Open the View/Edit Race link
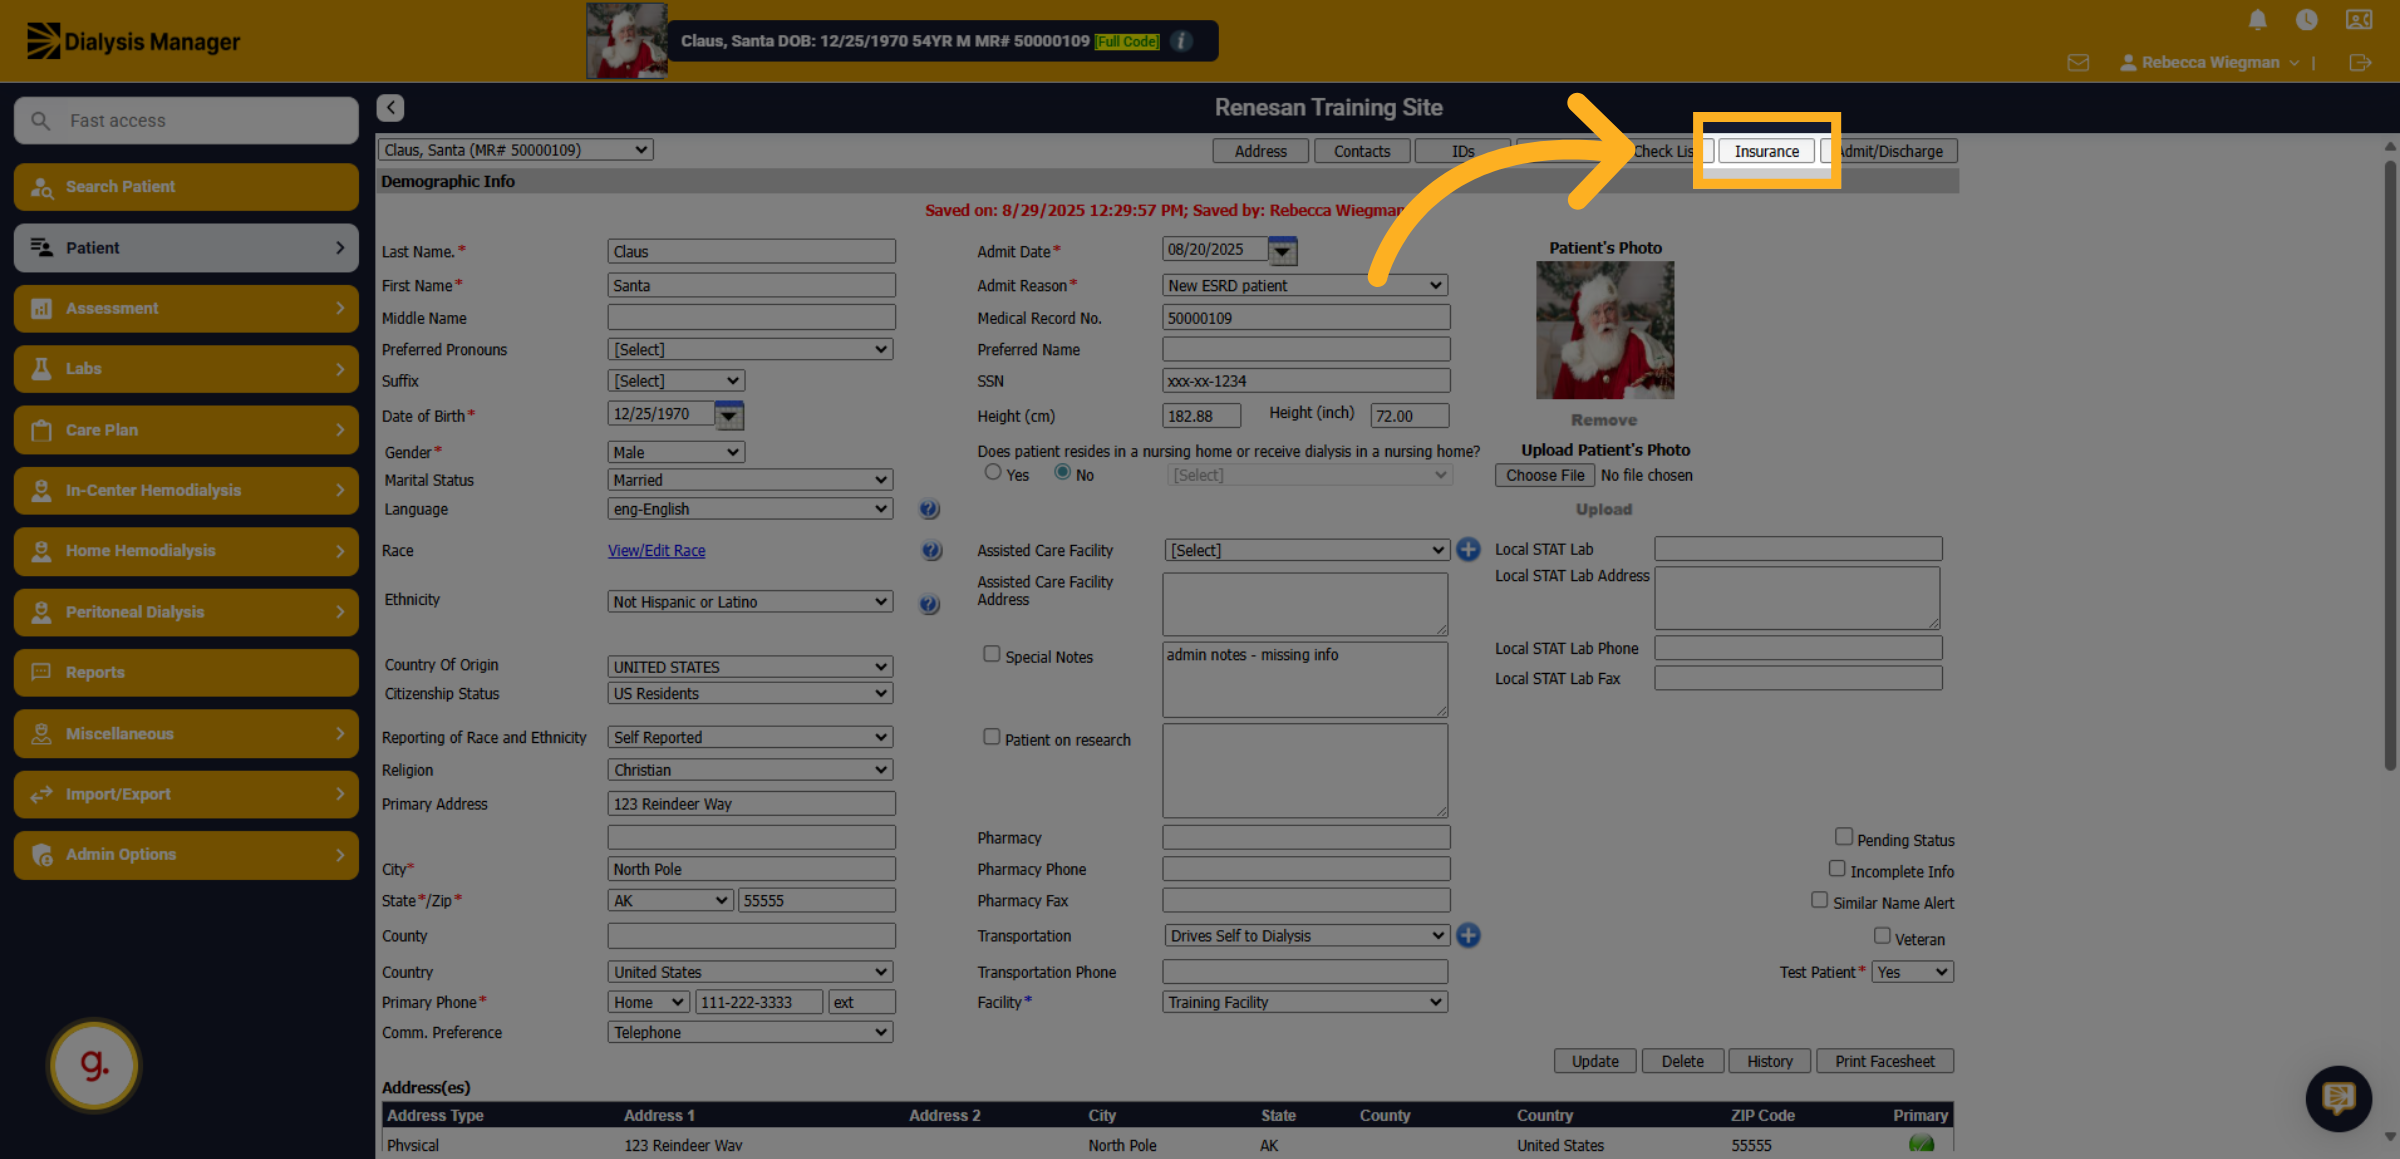The width and height of the screenshot is (2400, 1159). click(x=656, y=551)
